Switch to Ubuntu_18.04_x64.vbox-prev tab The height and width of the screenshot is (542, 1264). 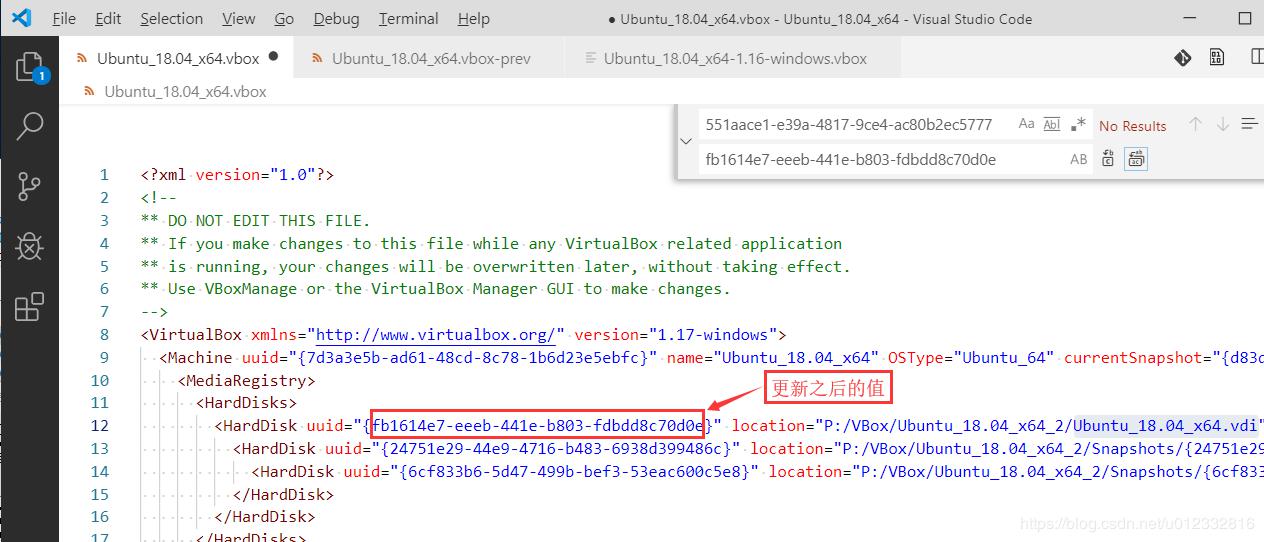click(x=431, y=59)
